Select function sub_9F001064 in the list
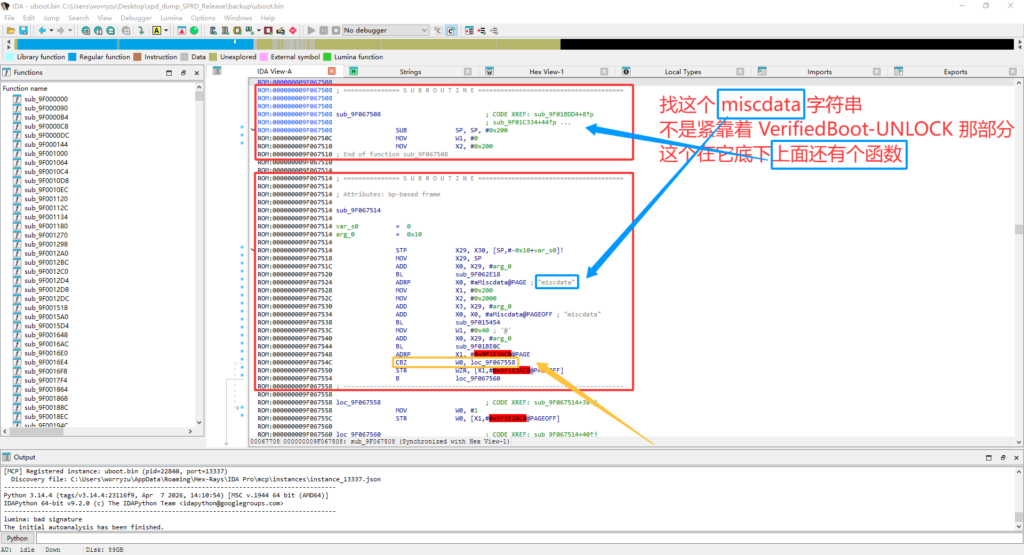1024x555 pixels. (46, 163)
